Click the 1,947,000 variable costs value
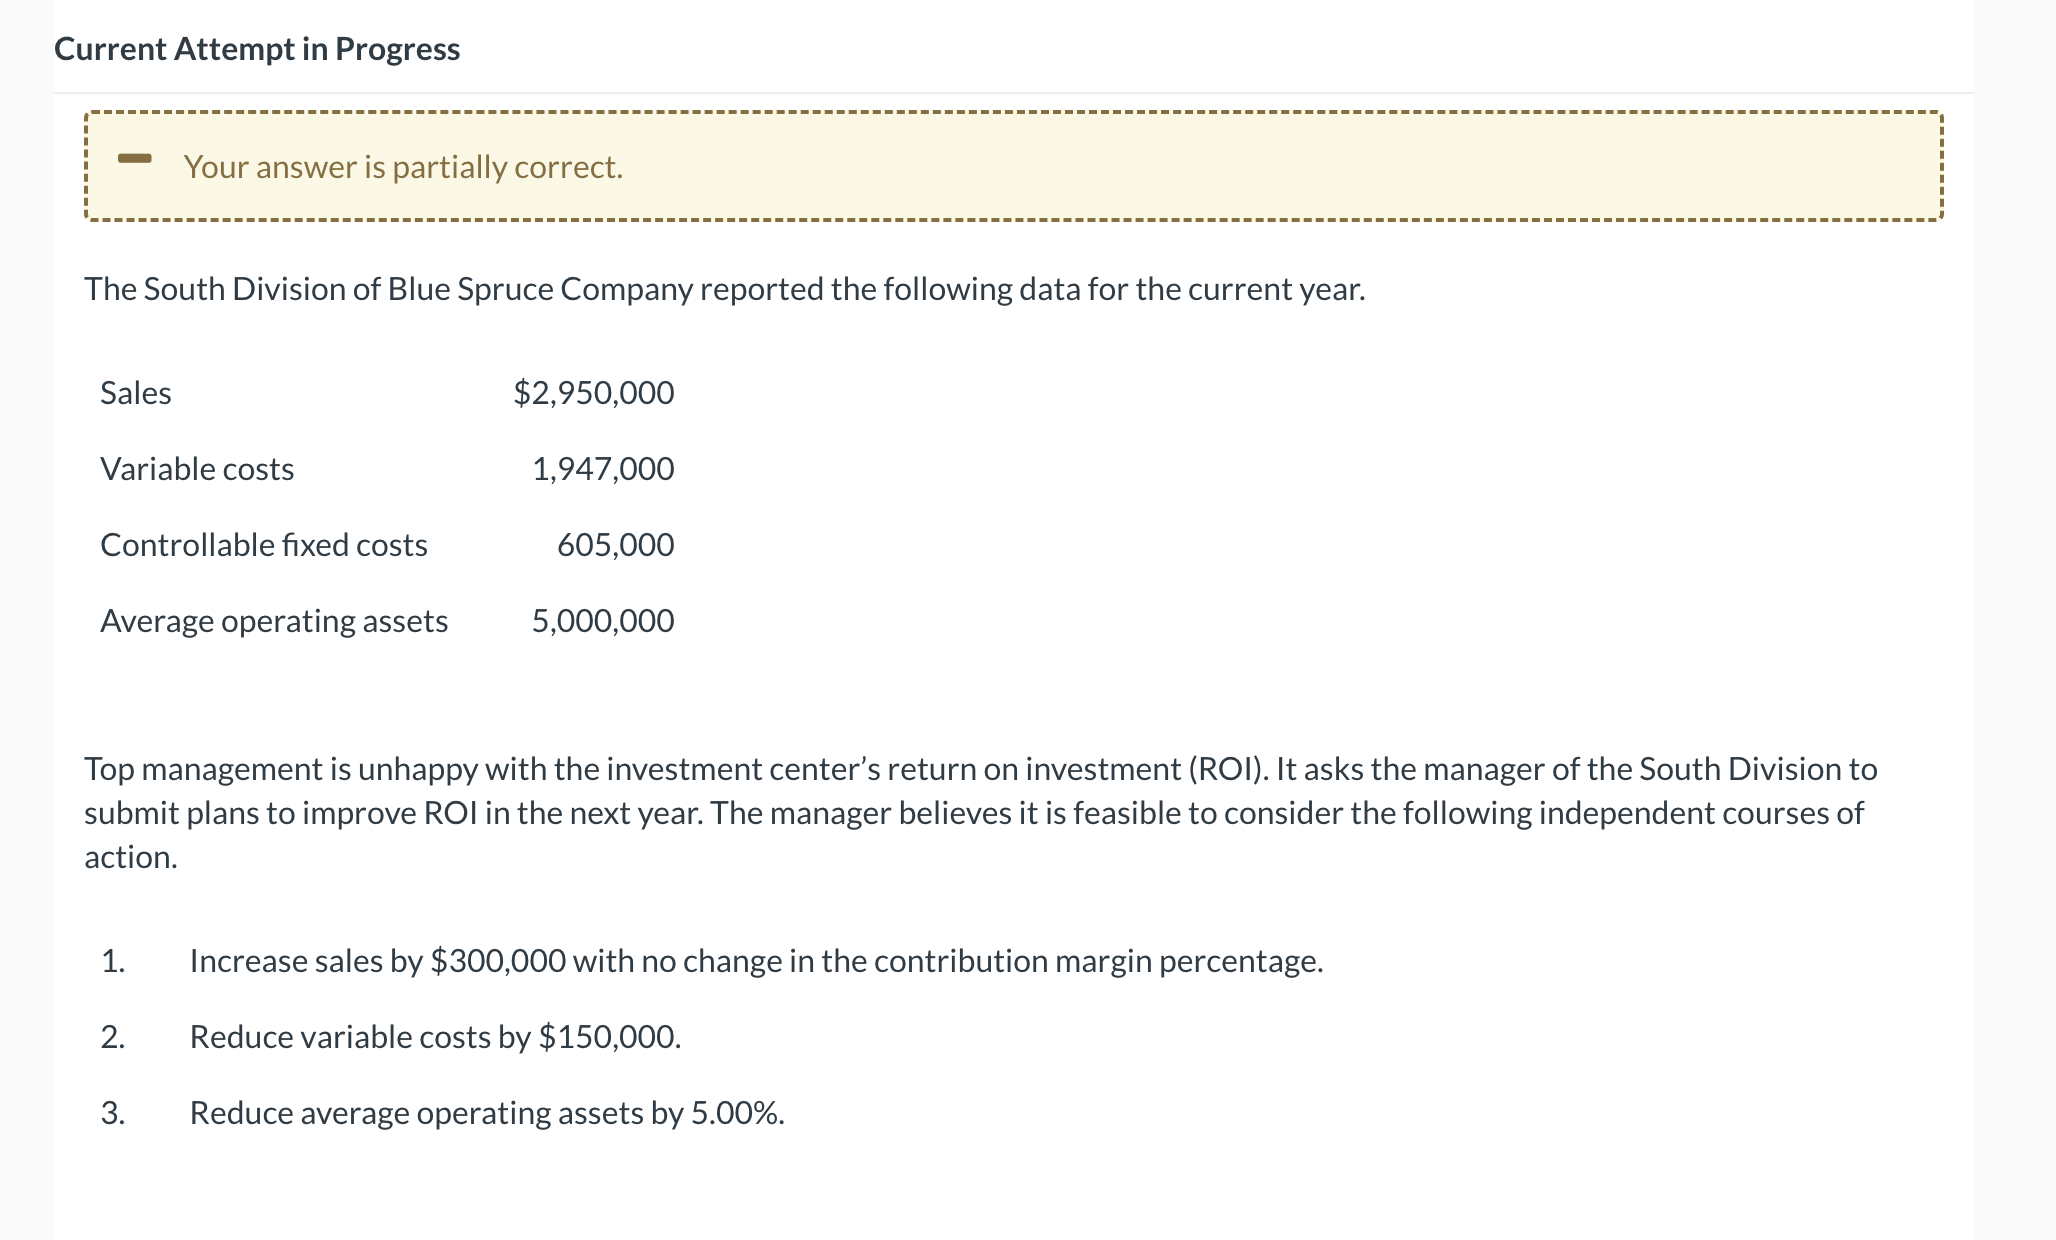This screenshot has height=1240, width=2056. point(602,469)
